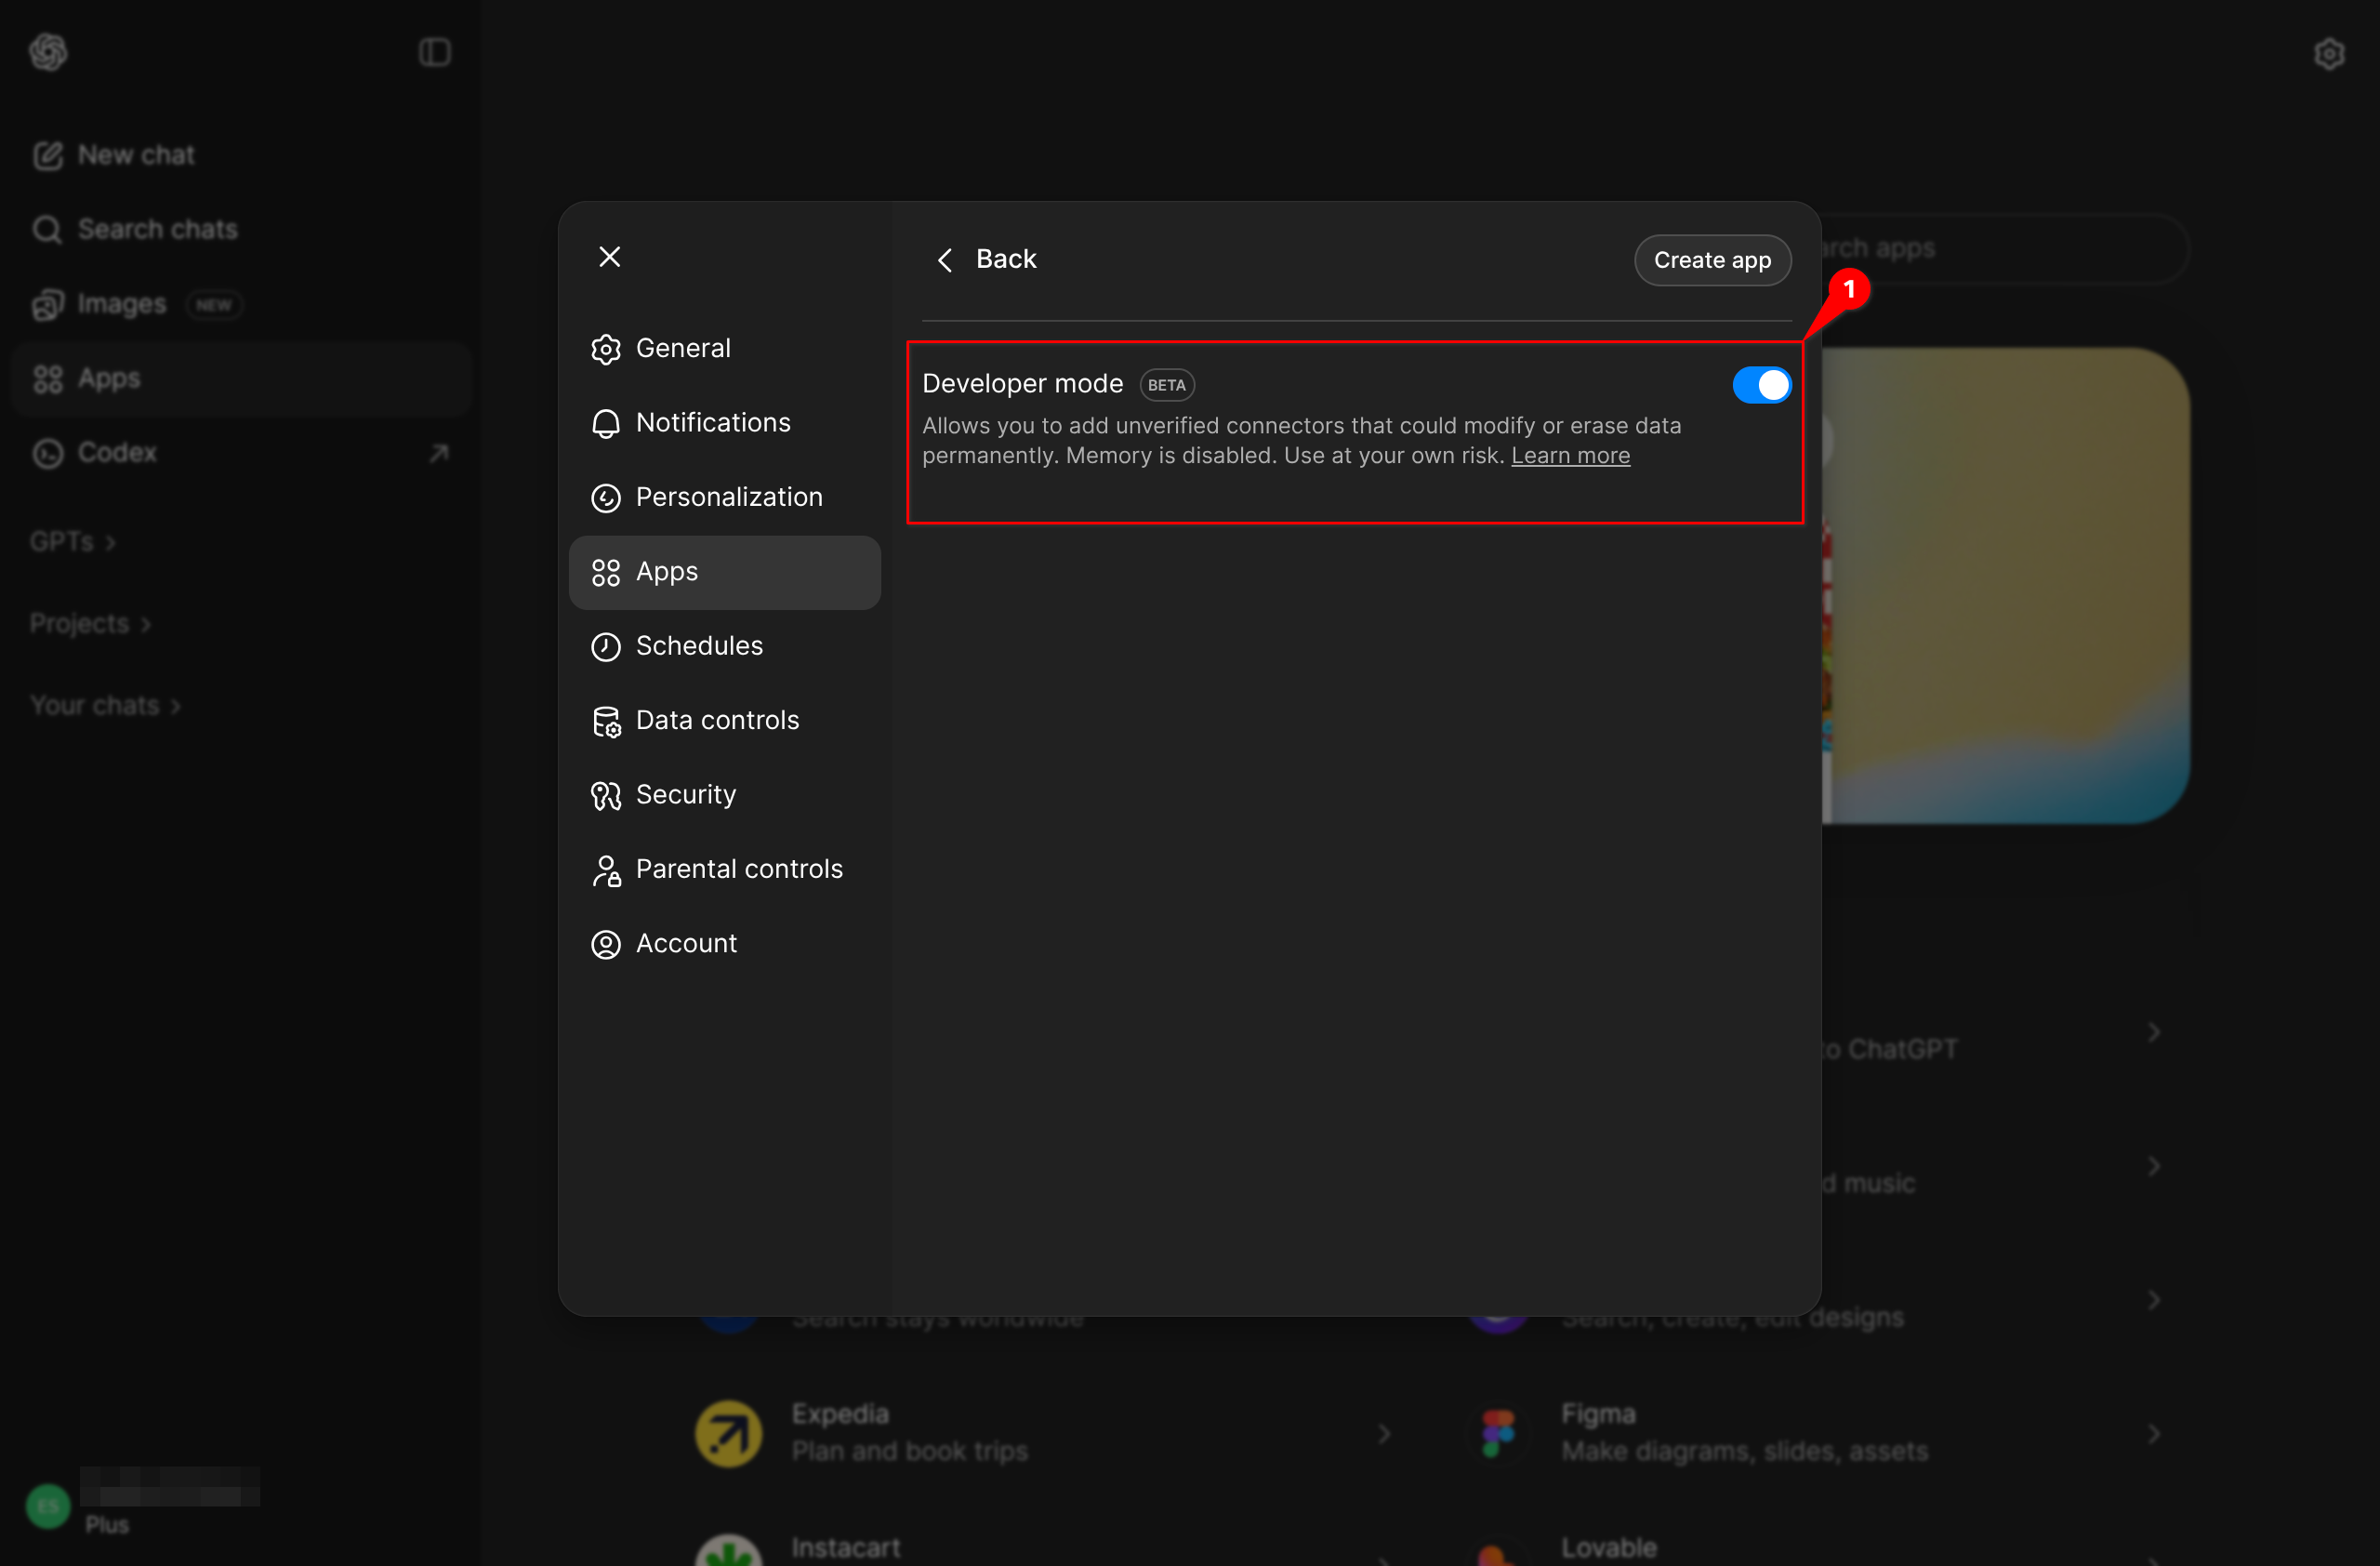Open Notifications bell icon tab
This screenshot has height=1566, width=2380.
point(606,423)
